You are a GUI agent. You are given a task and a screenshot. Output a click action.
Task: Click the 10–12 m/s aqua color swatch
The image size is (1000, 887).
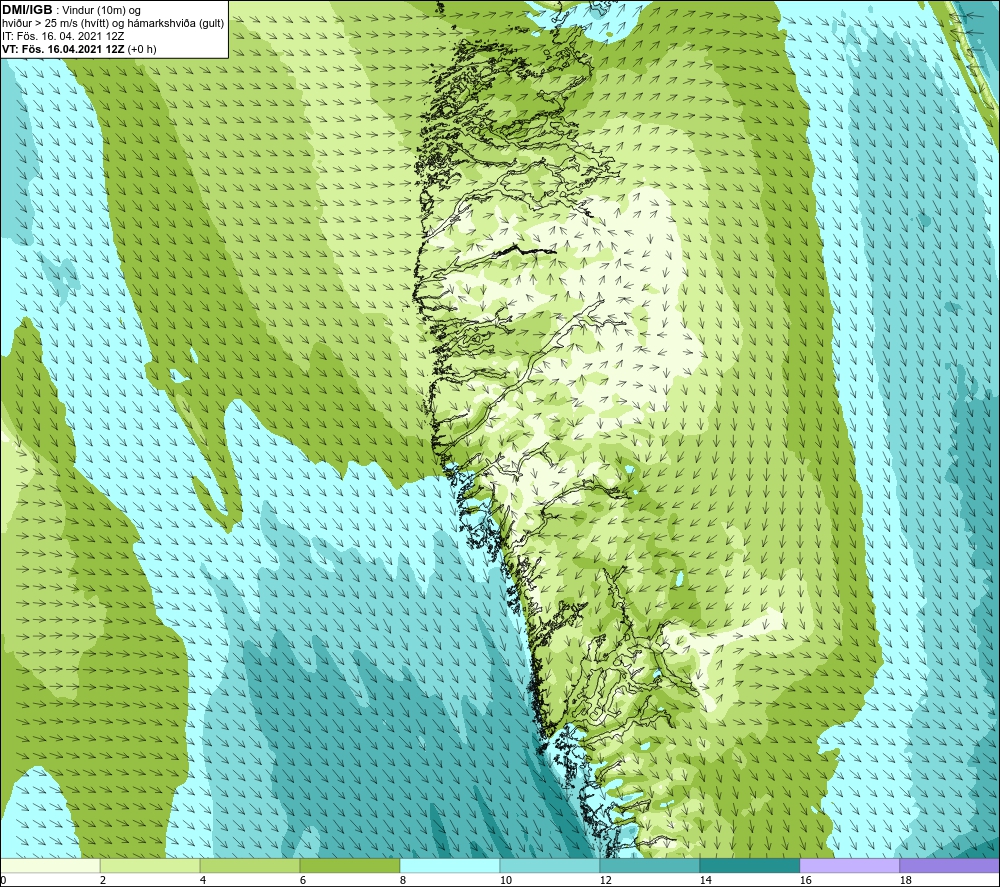pos(550,866)
